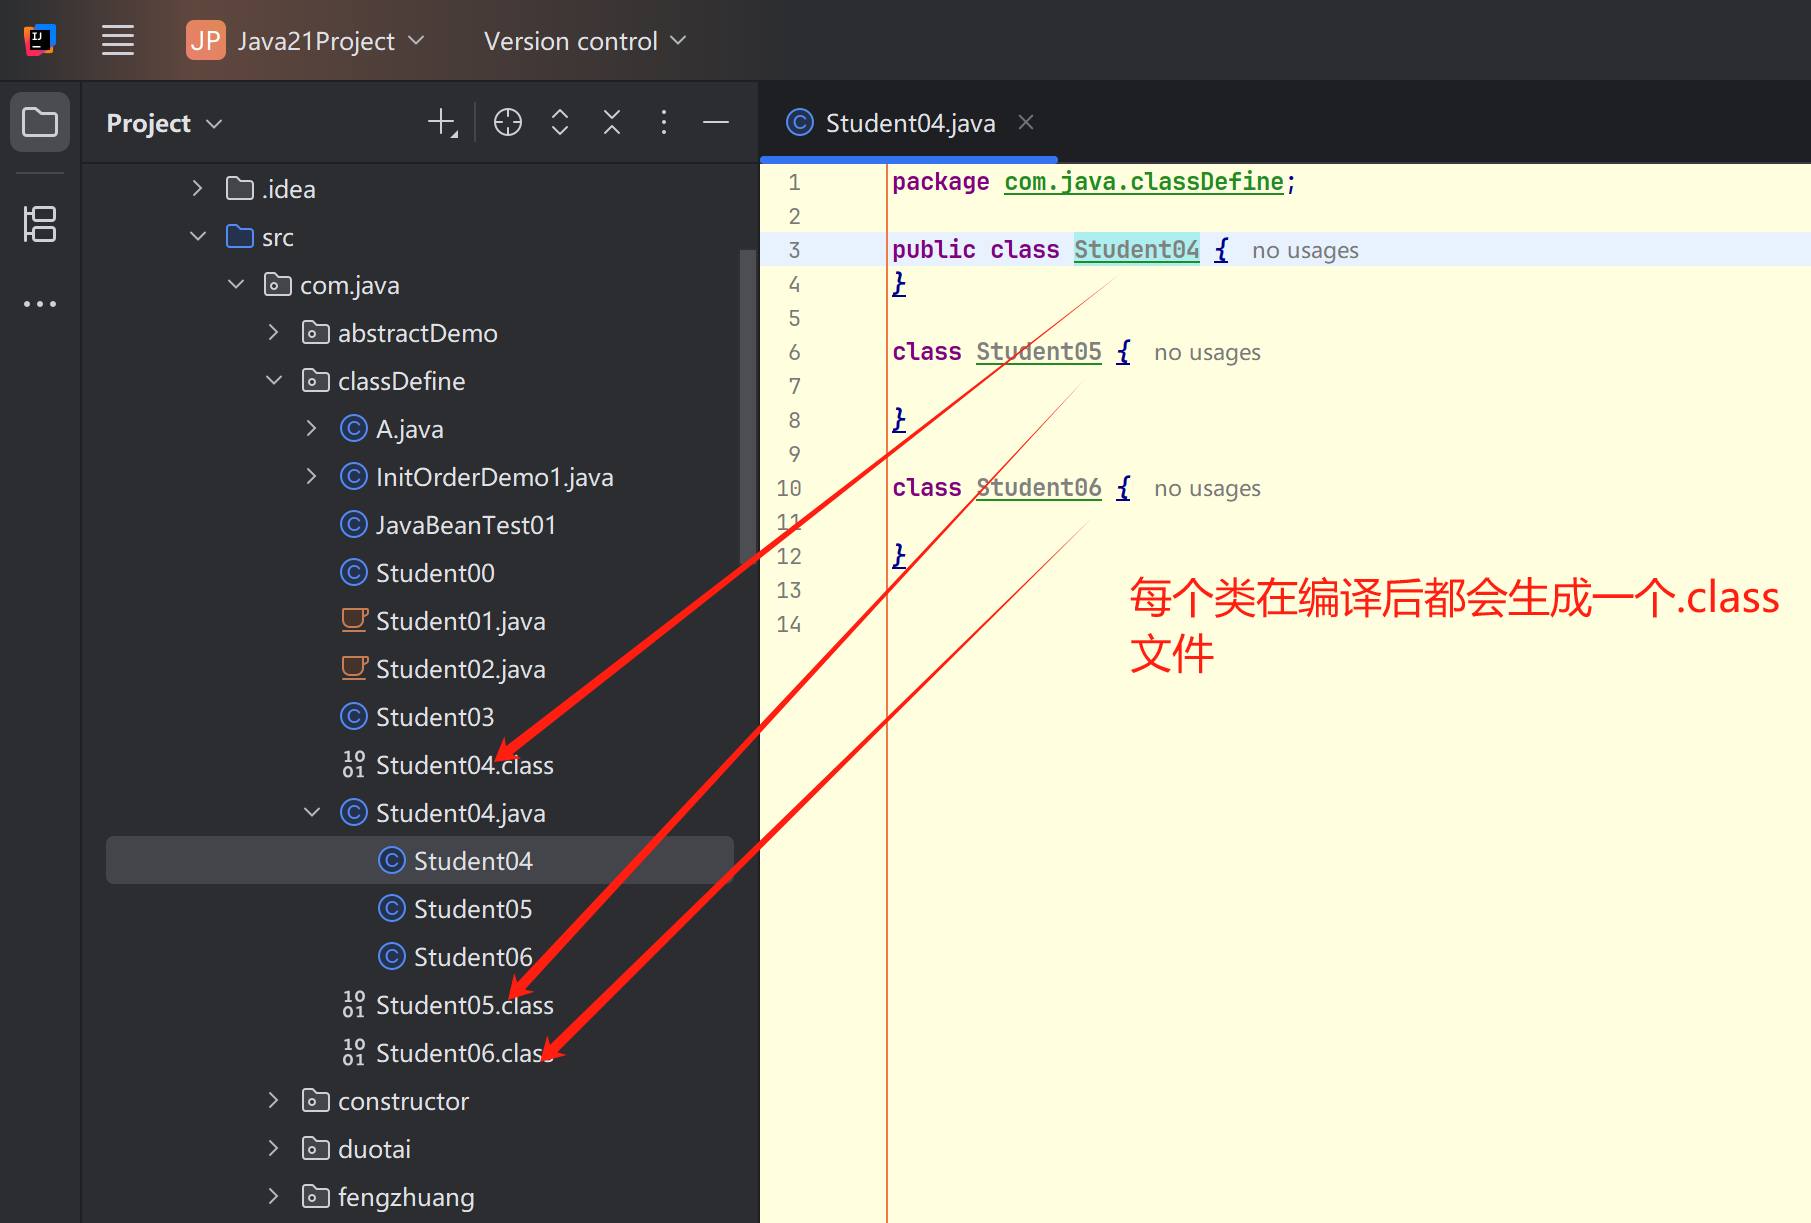Expand the constructor package

click(273, 1100)
